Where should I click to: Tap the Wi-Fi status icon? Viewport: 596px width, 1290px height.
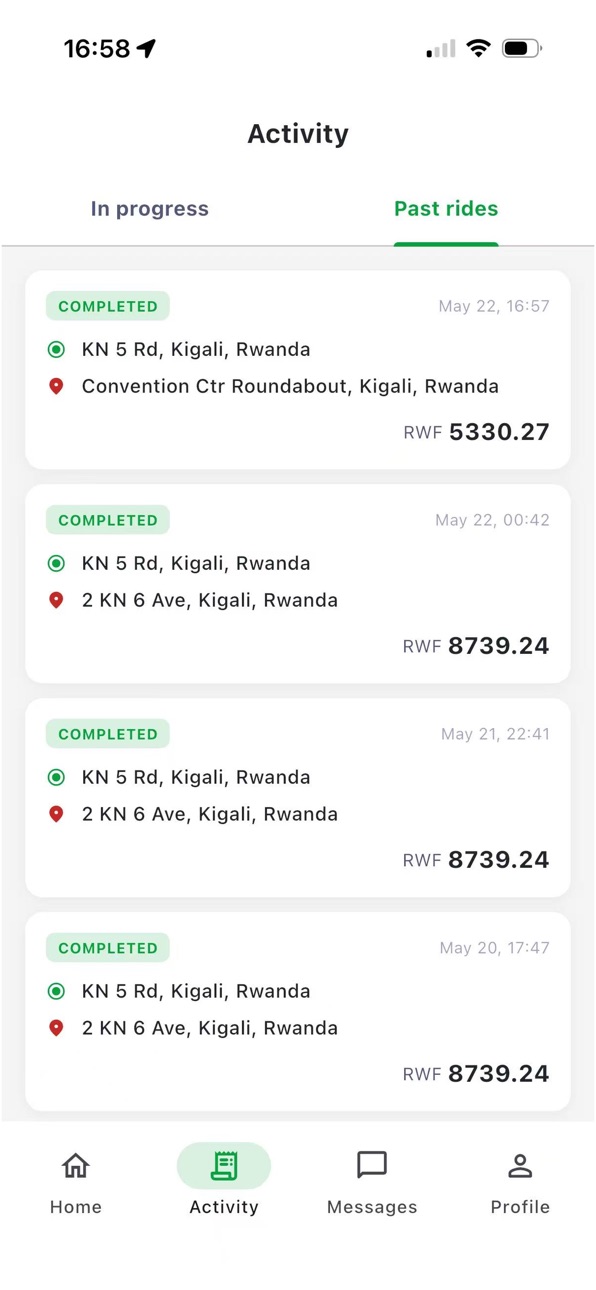[x=479, y=48]
